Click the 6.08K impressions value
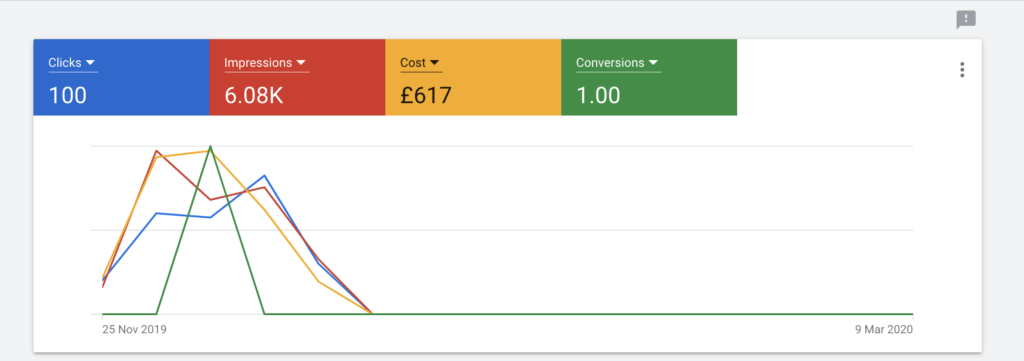 point(253,95)
